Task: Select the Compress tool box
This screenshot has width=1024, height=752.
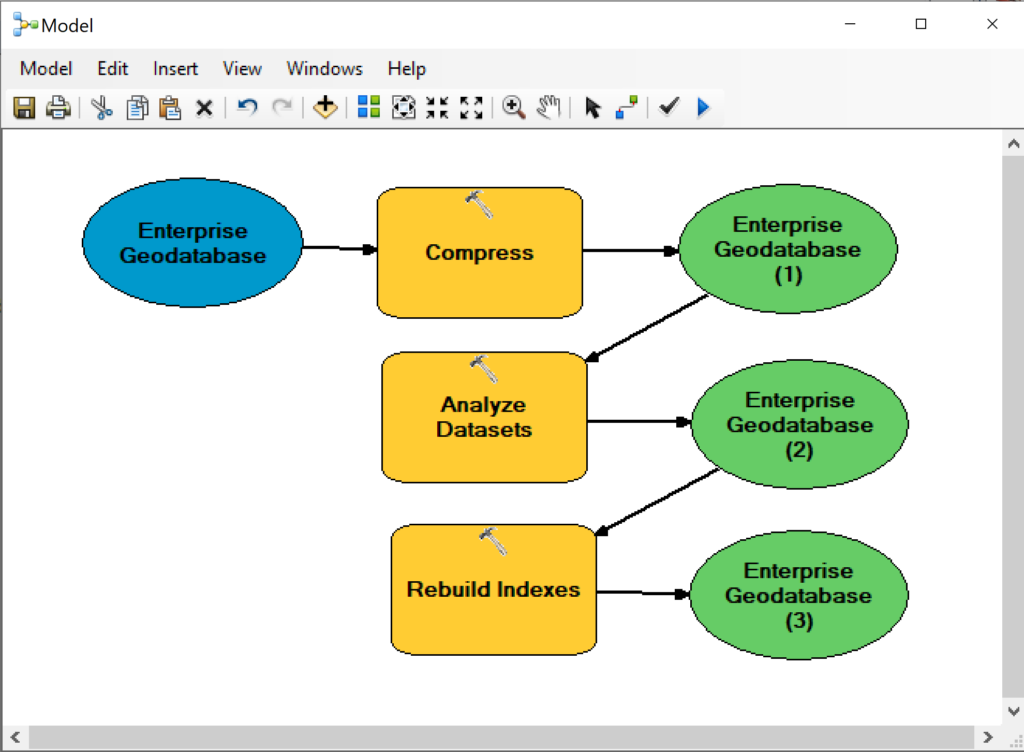Action: [x=479, y=254]
